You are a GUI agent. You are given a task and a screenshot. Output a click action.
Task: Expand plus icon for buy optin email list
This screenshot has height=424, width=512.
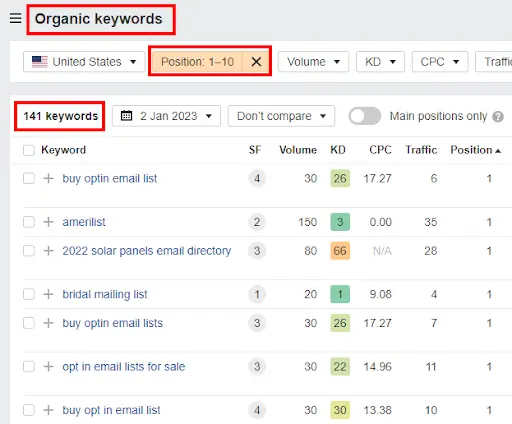point(49,178)
